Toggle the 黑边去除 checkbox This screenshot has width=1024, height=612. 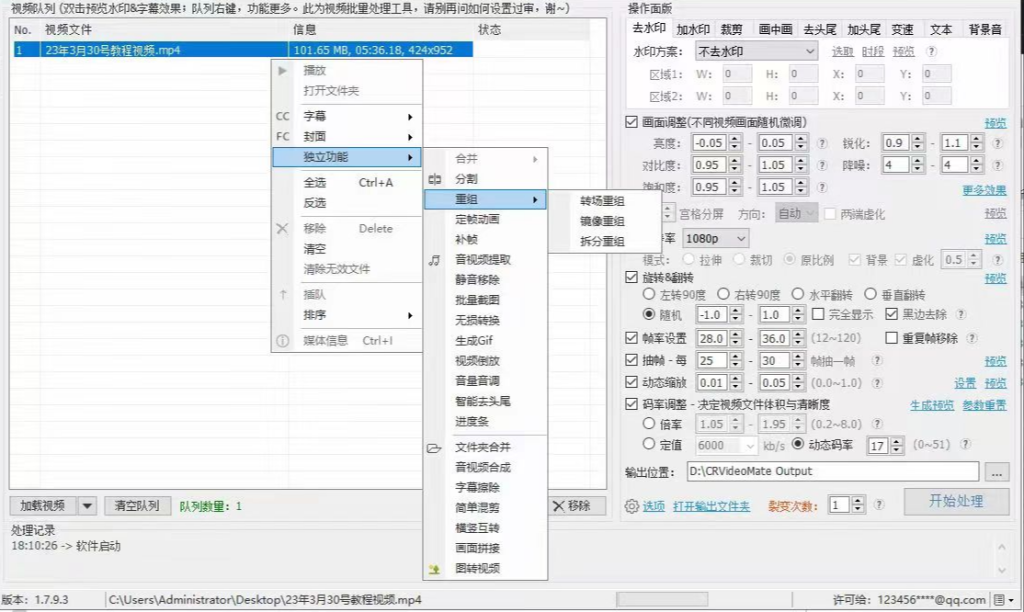click(891, 314)
